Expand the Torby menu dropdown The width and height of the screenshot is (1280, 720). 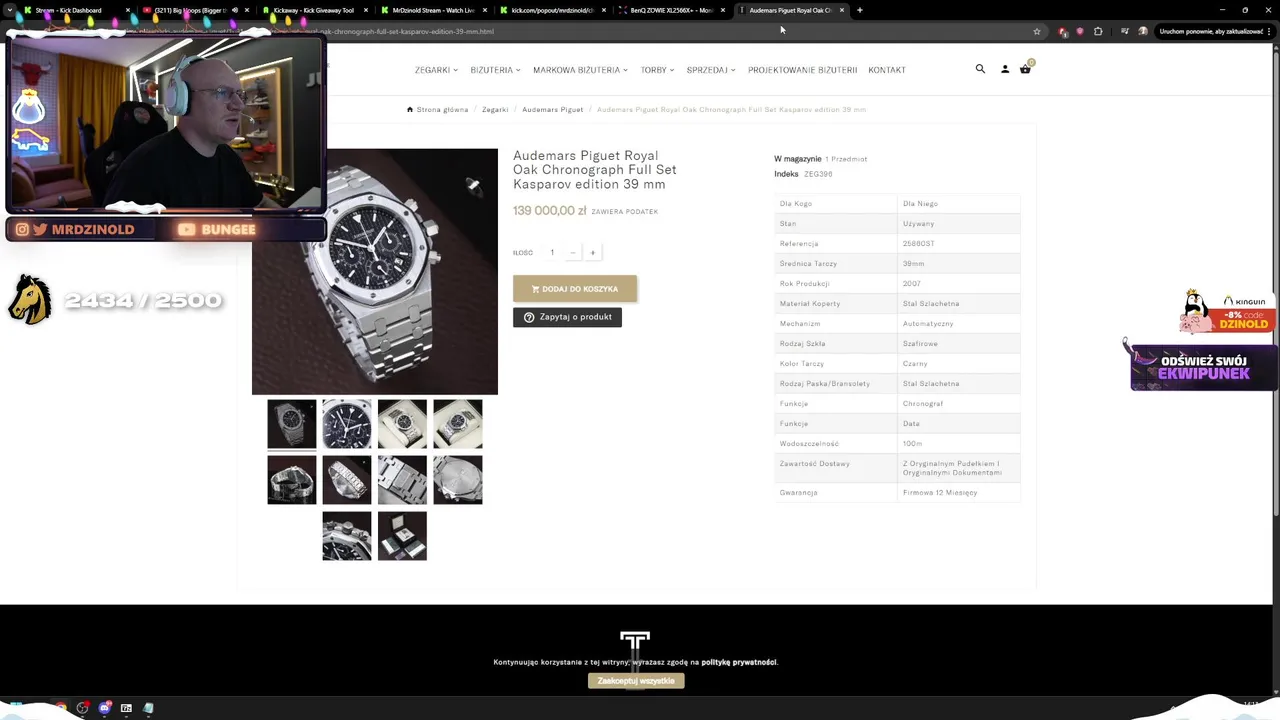pos(657,70)
